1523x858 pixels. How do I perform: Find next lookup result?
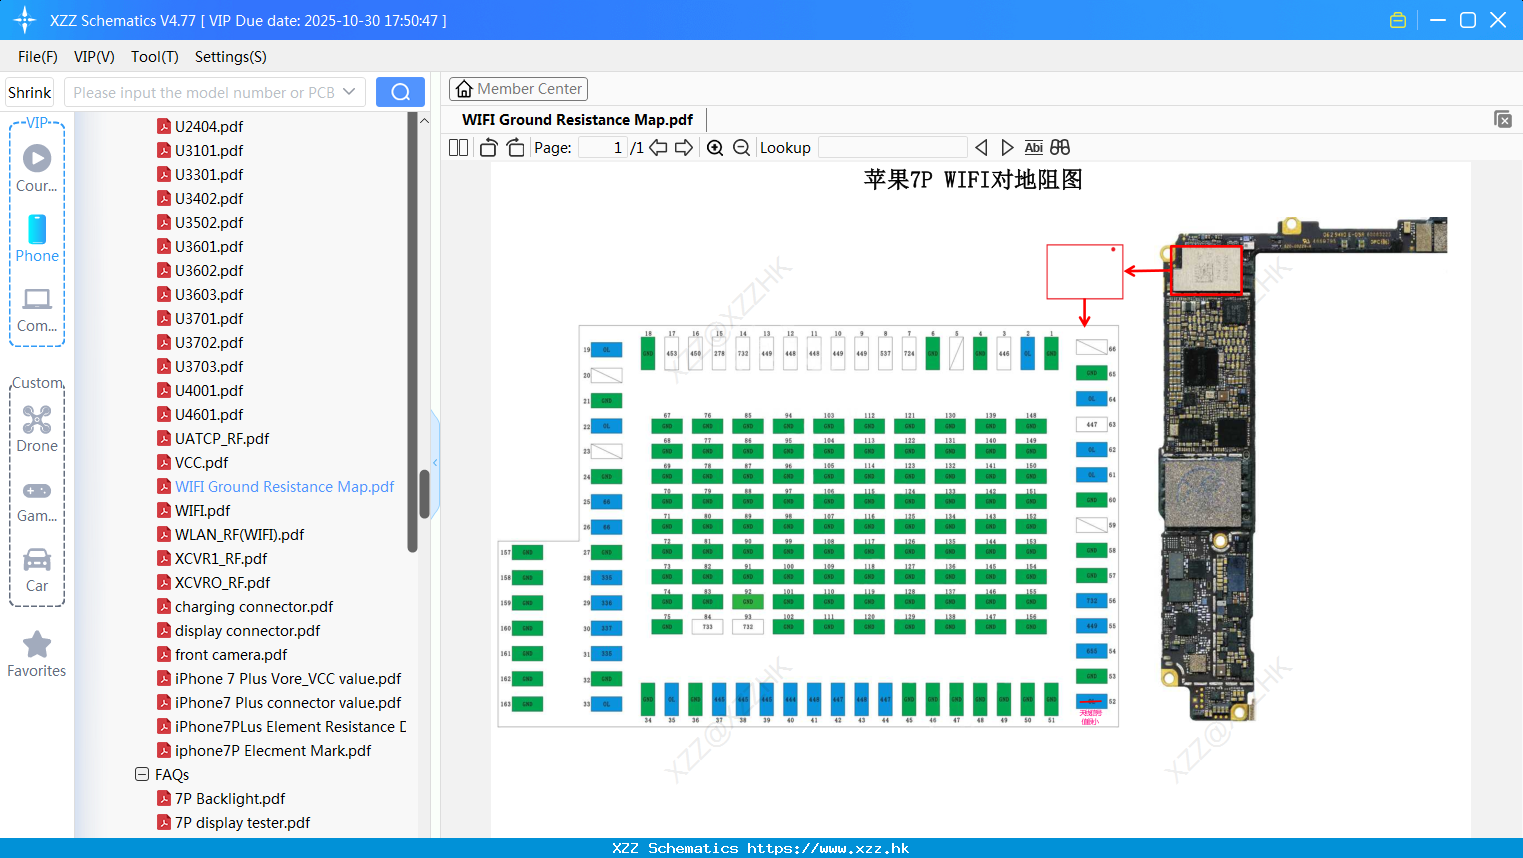point(1007,147)
